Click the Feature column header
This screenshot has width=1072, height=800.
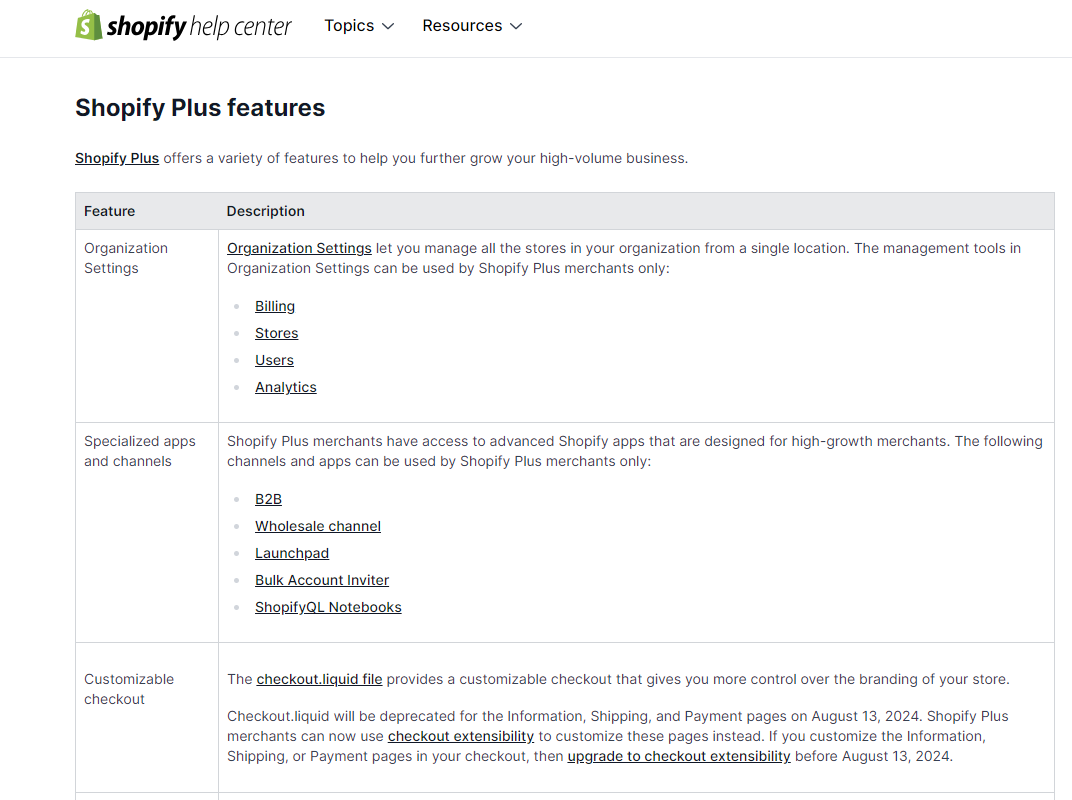[x=110, y=211]
